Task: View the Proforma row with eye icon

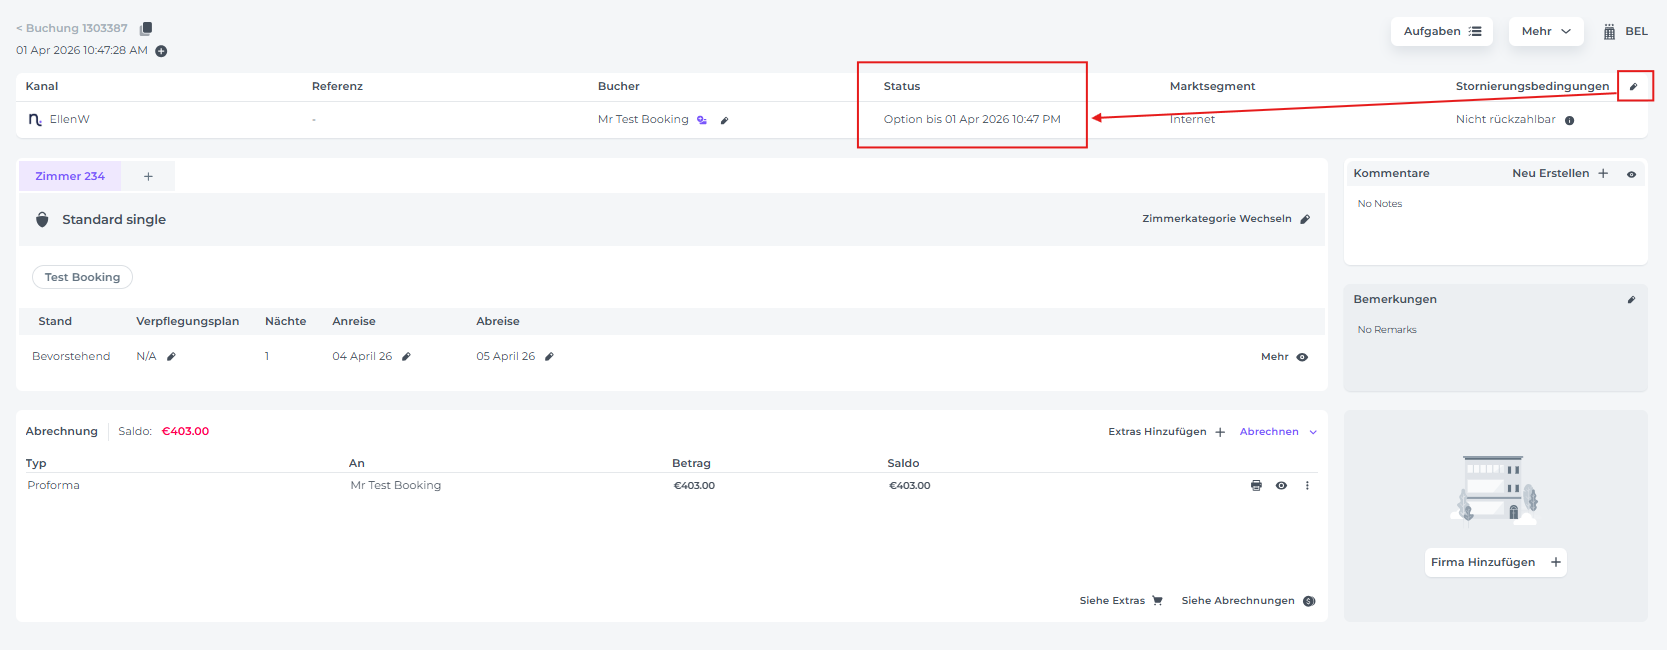Action: tap(1281, 486)
